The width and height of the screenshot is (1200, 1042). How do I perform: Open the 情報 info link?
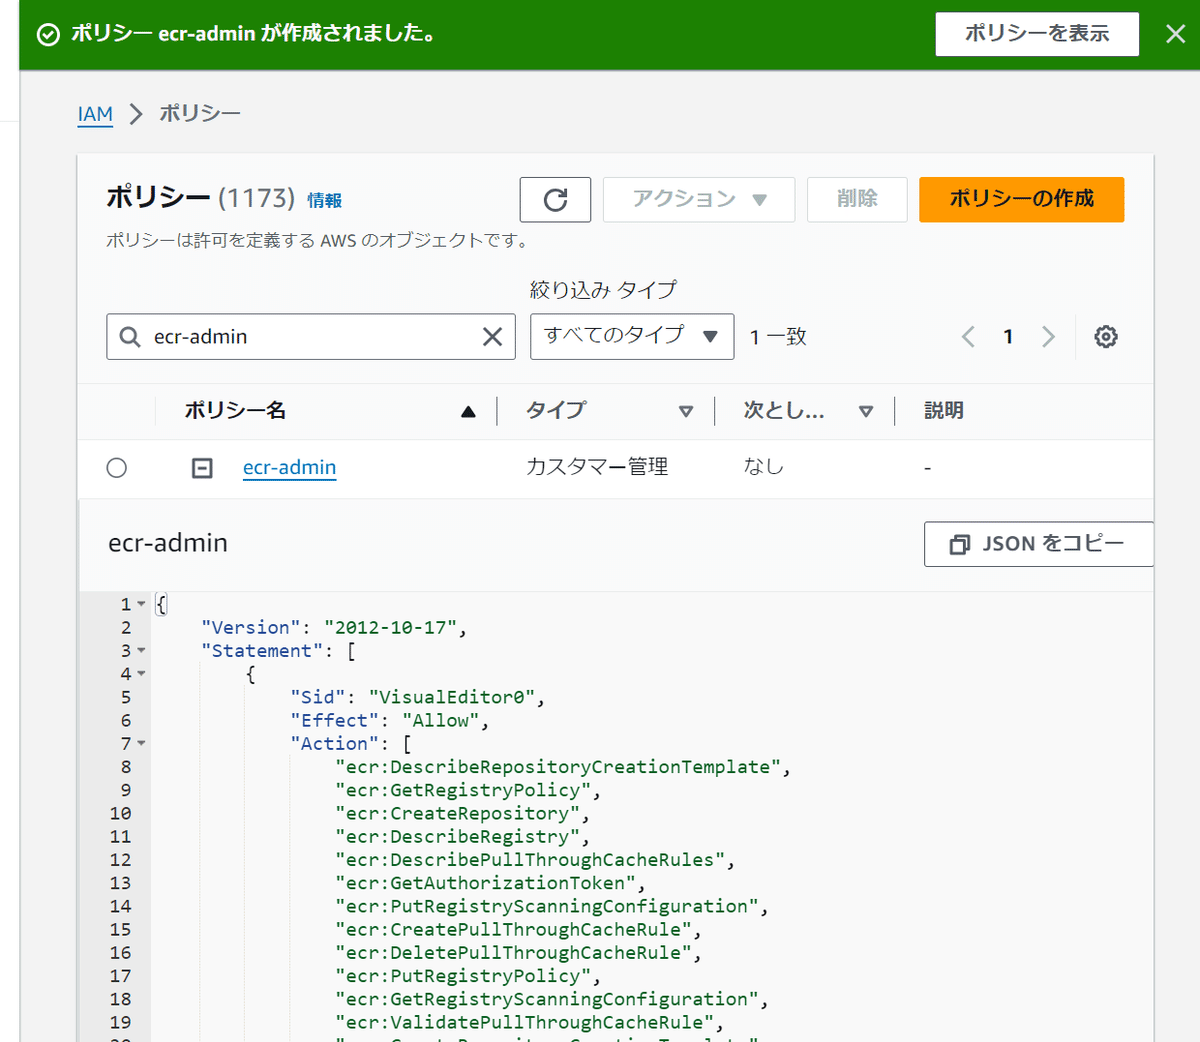click(324, 200)
